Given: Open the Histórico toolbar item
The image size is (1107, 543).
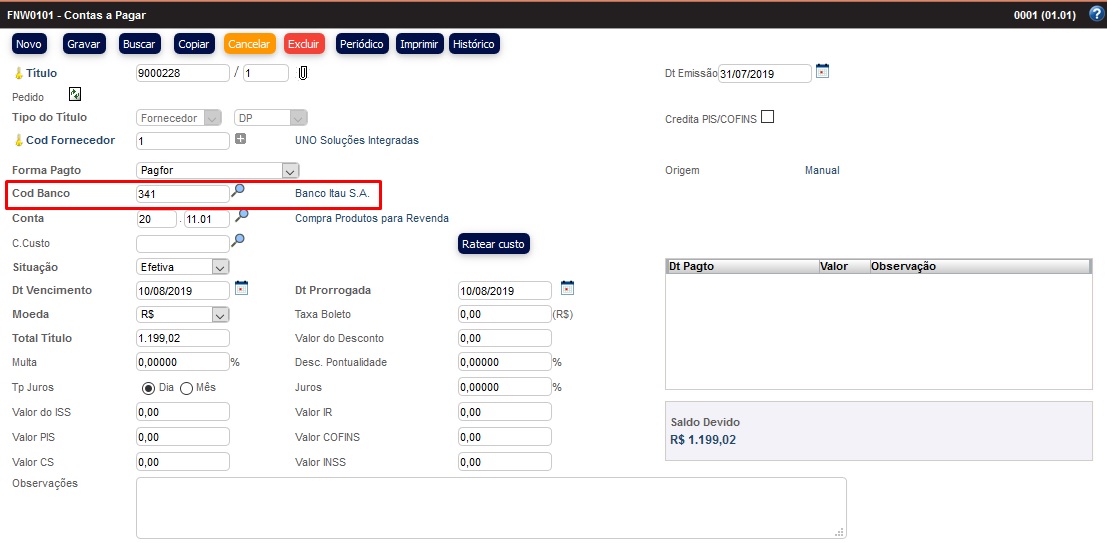Looking at the screenshot, I should [474, 44].
